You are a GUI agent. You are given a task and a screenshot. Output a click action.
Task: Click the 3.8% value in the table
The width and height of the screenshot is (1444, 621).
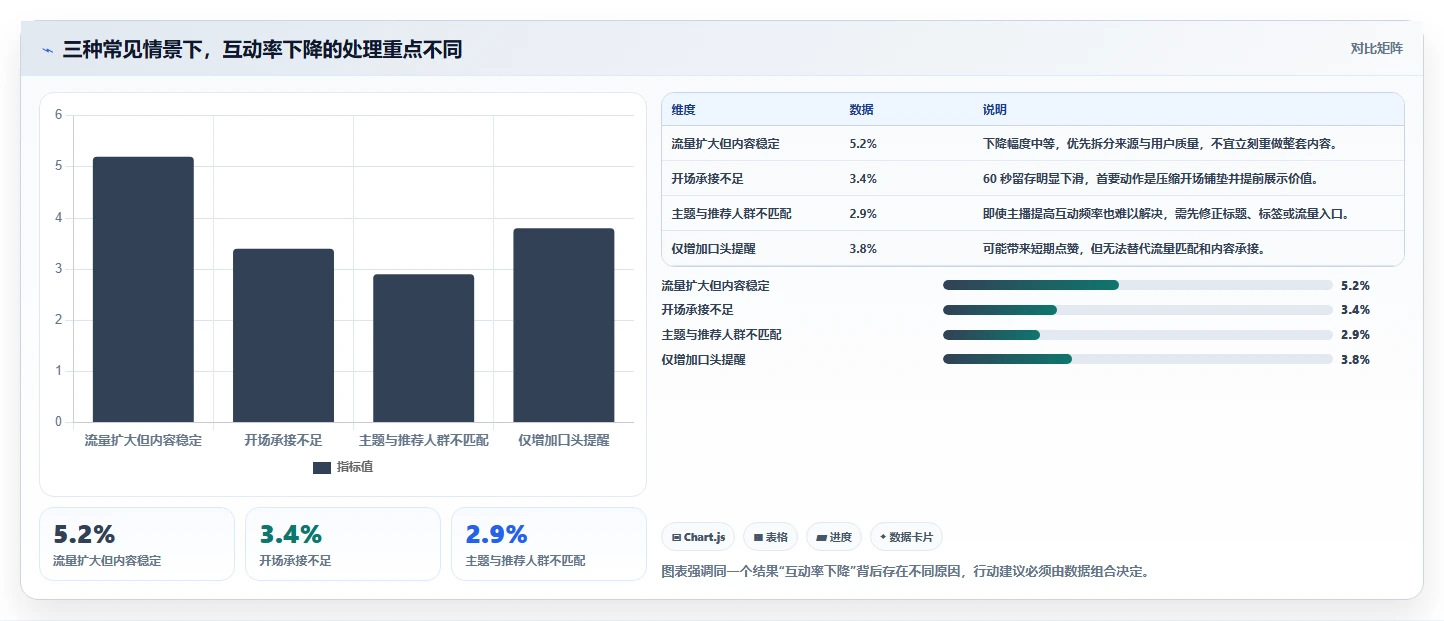(x=863, y=249)
